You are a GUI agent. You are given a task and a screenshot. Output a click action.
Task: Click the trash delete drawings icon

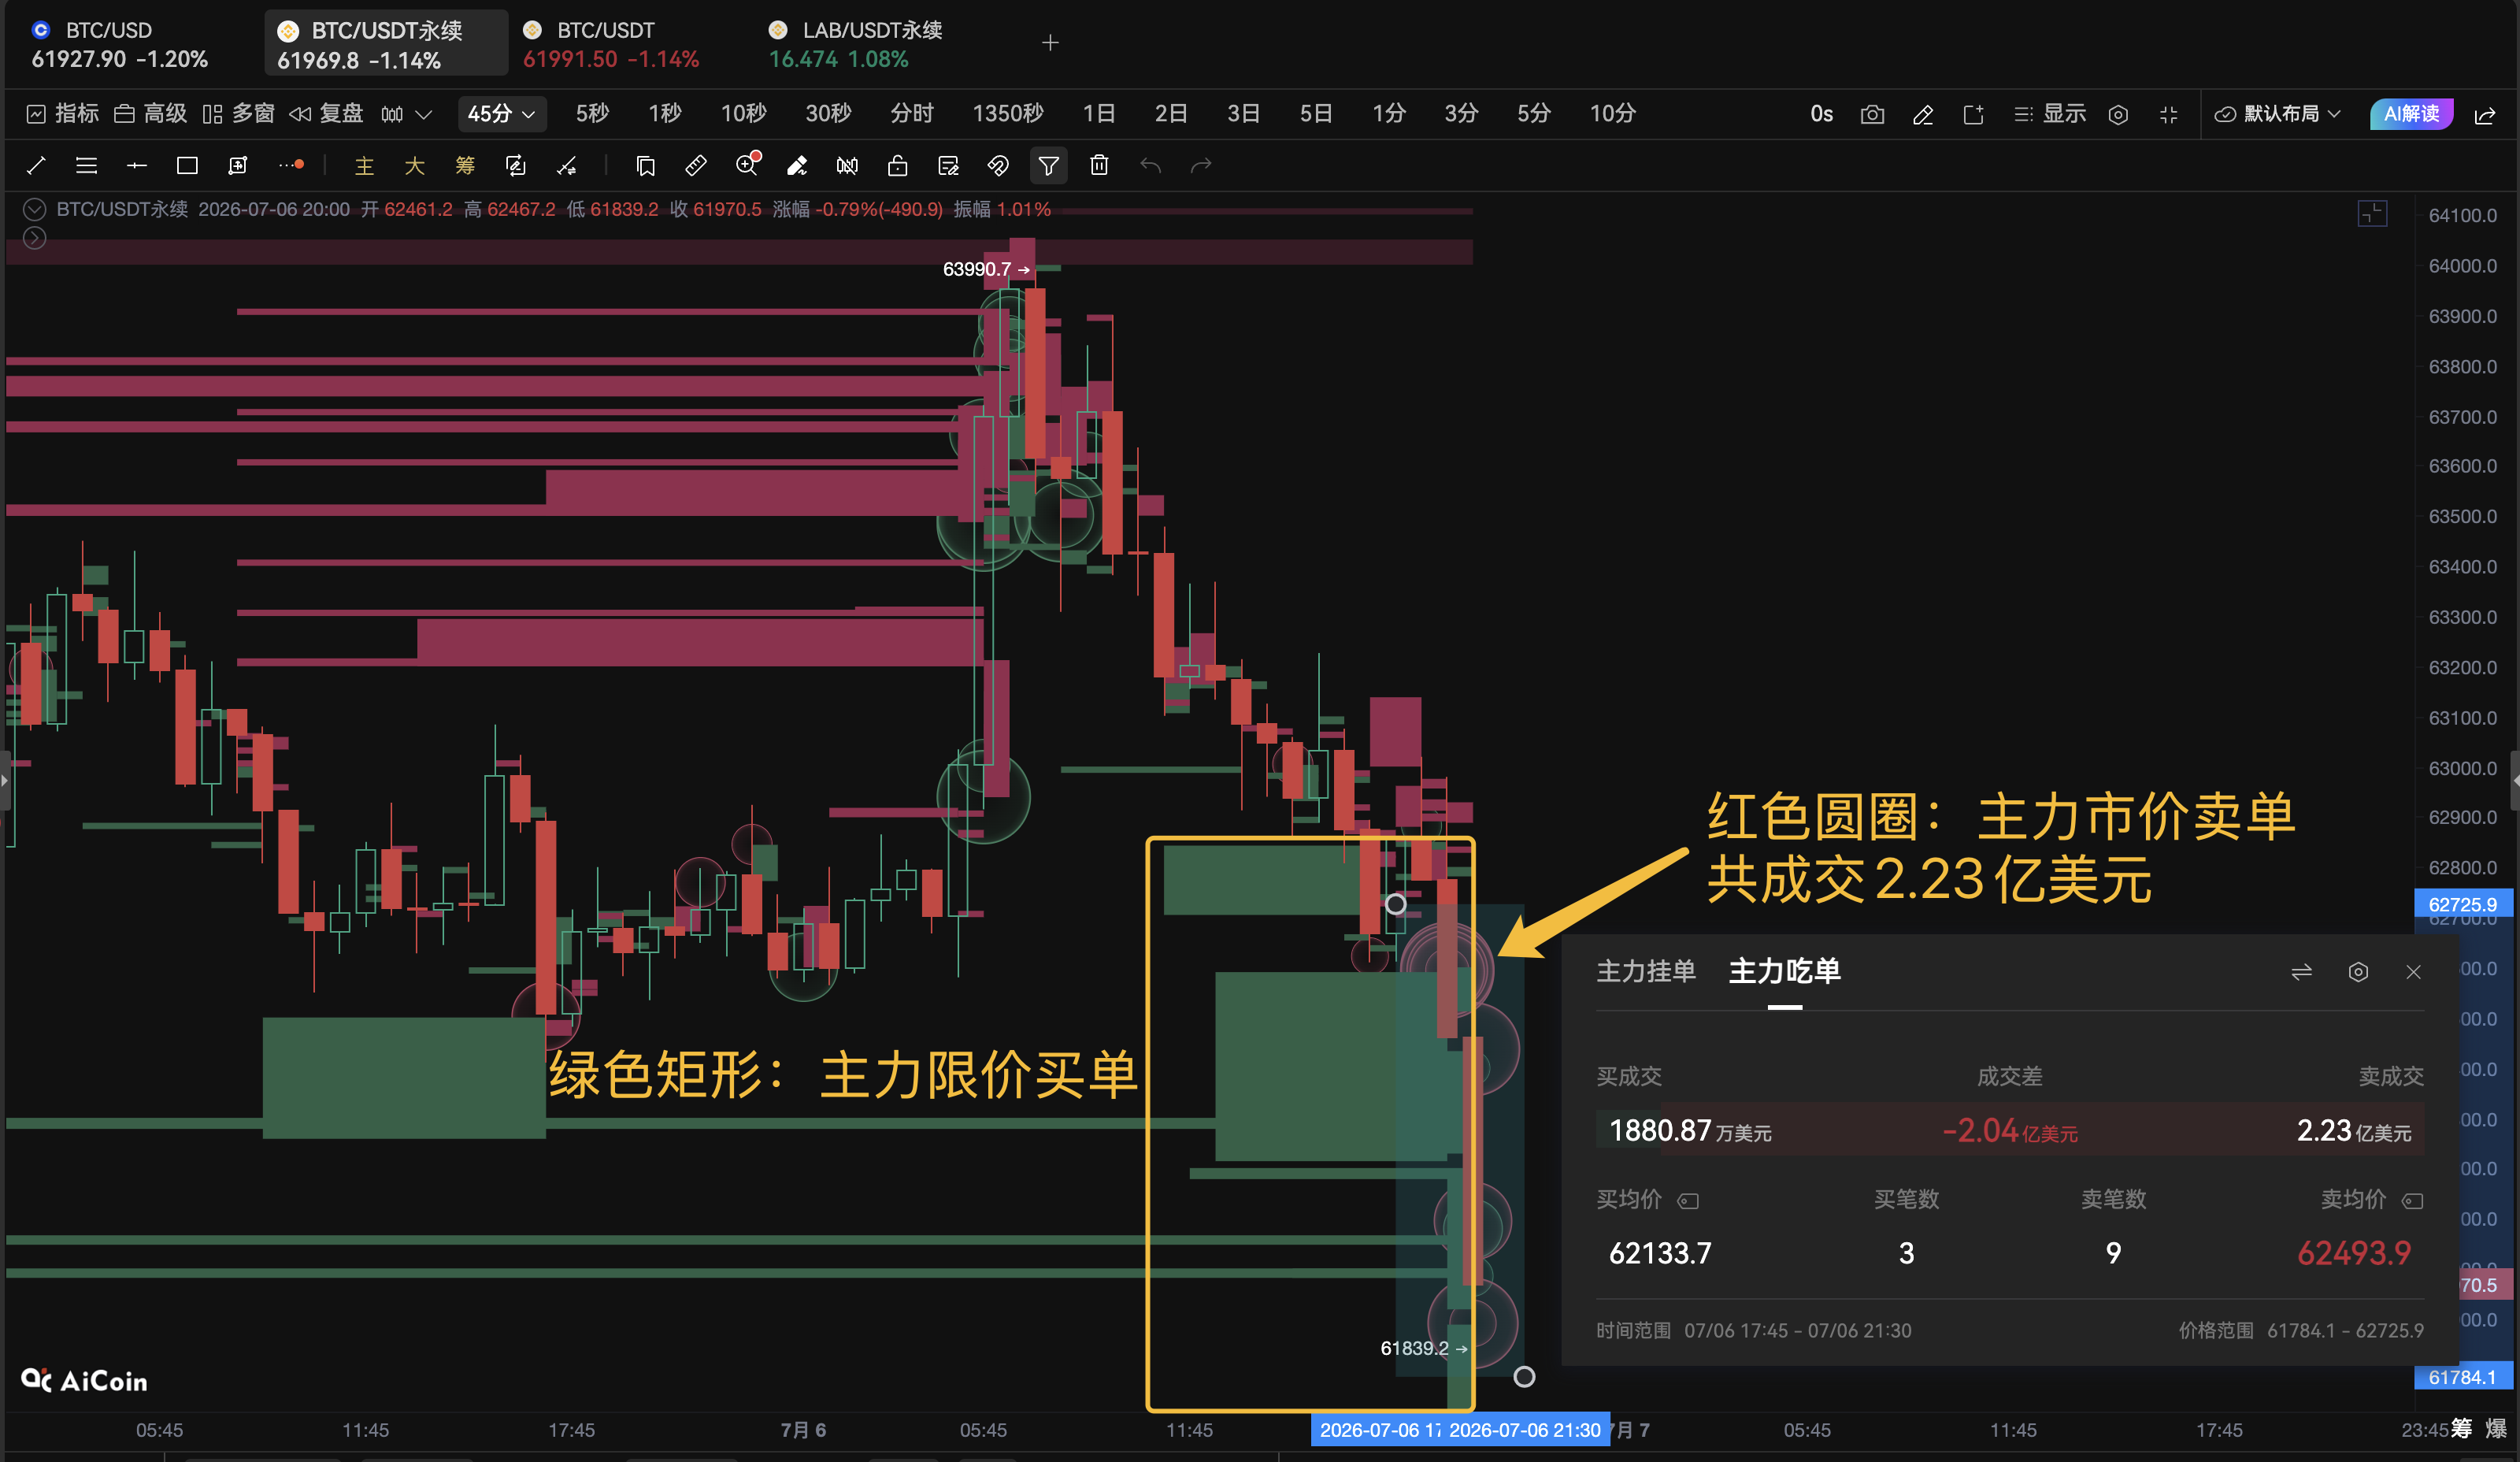[x=1099, y=166]
